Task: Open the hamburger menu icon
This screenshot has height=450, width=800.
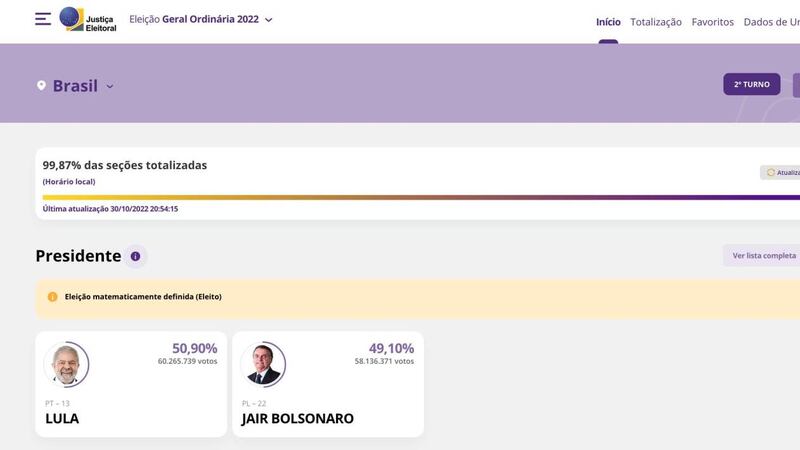Action: [x=43, y=19]
